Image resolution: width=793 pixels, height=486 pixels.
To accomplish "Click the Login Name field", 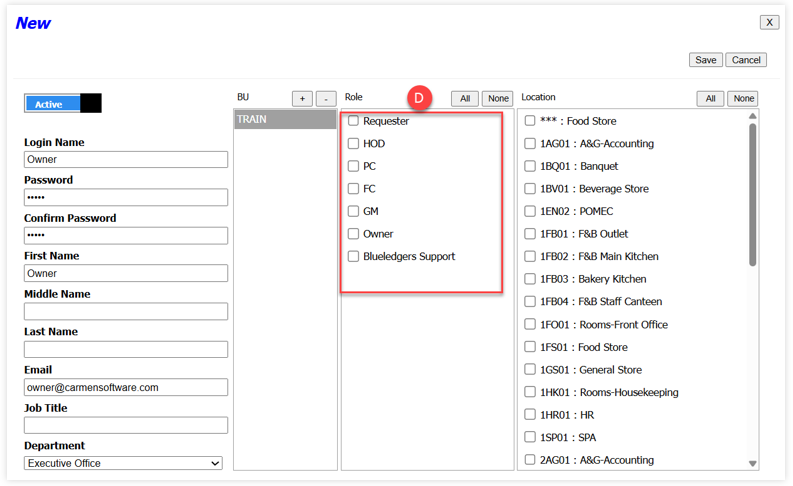I will click(126, 159).
